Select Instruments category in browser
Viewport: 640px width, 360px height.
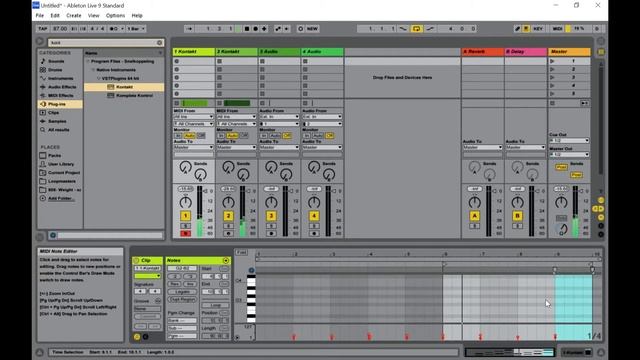point(60,78)
